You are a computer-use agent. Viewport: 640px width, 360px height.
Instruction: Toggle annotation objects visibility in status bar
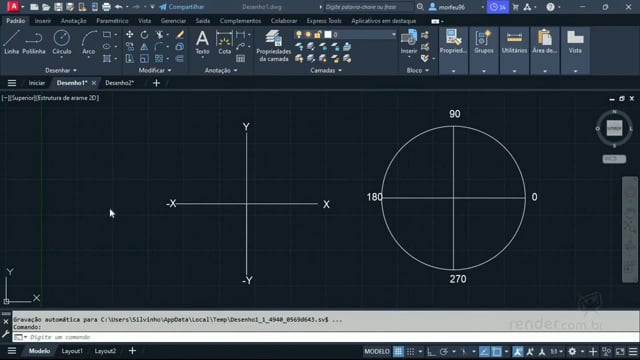point(518,351)
